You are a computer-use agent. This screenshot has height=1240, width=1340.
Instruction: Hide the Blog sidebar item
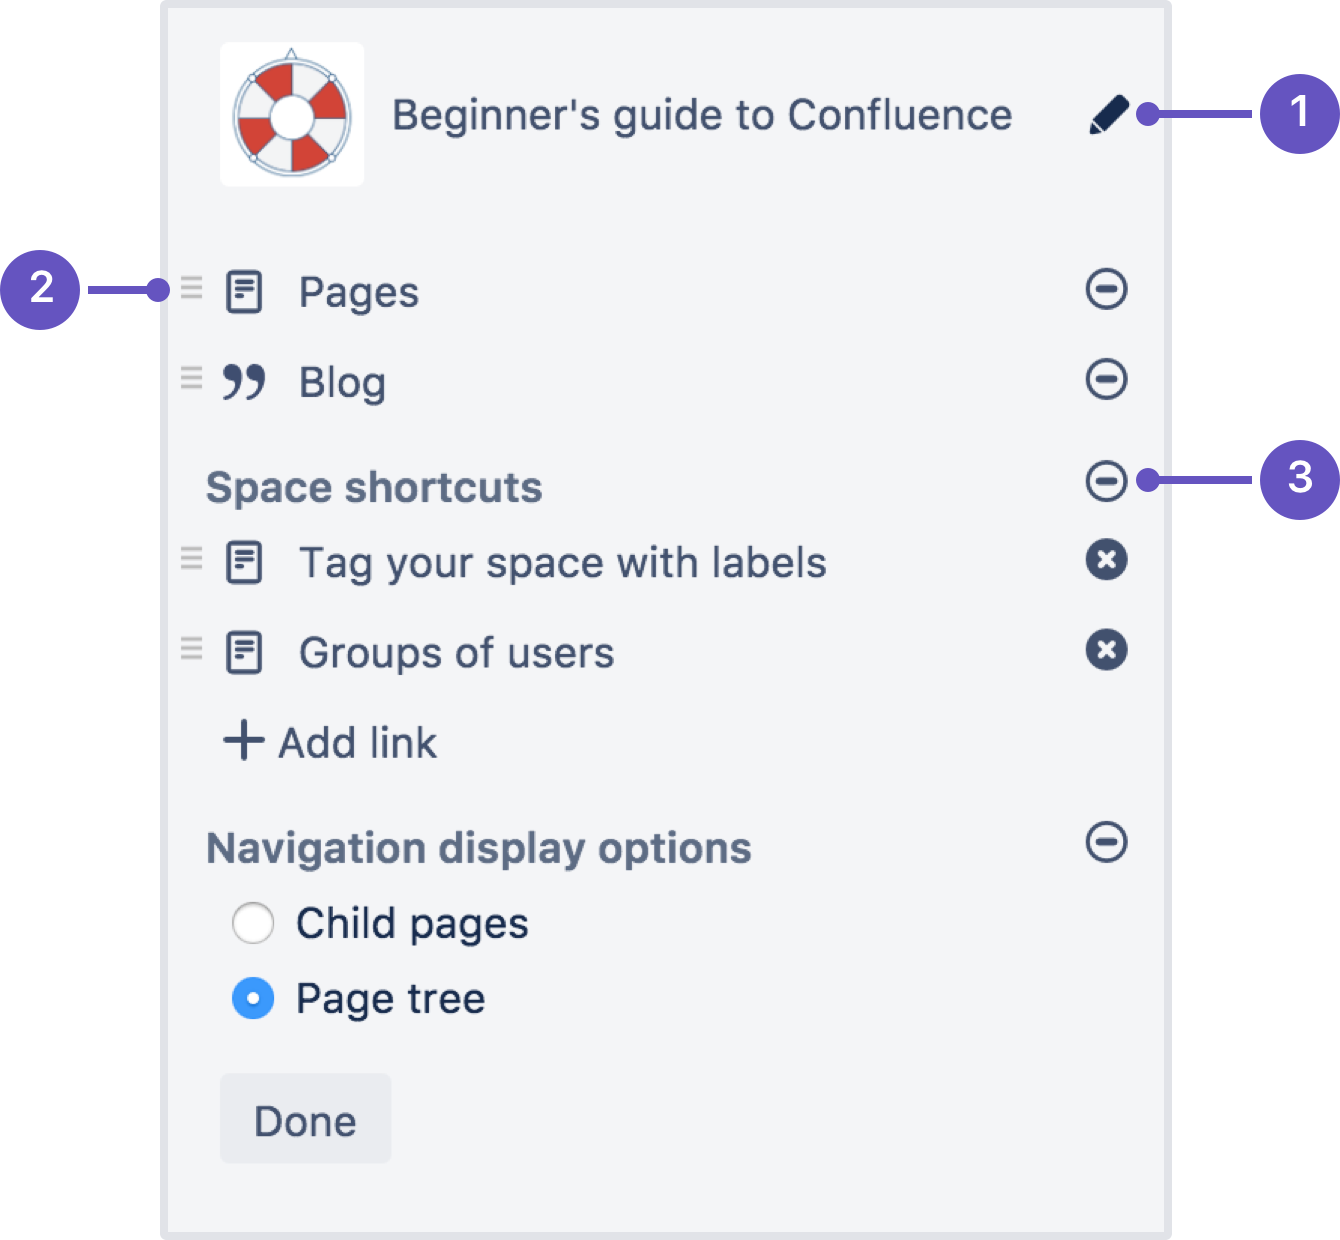click(x=1106, y=380)
